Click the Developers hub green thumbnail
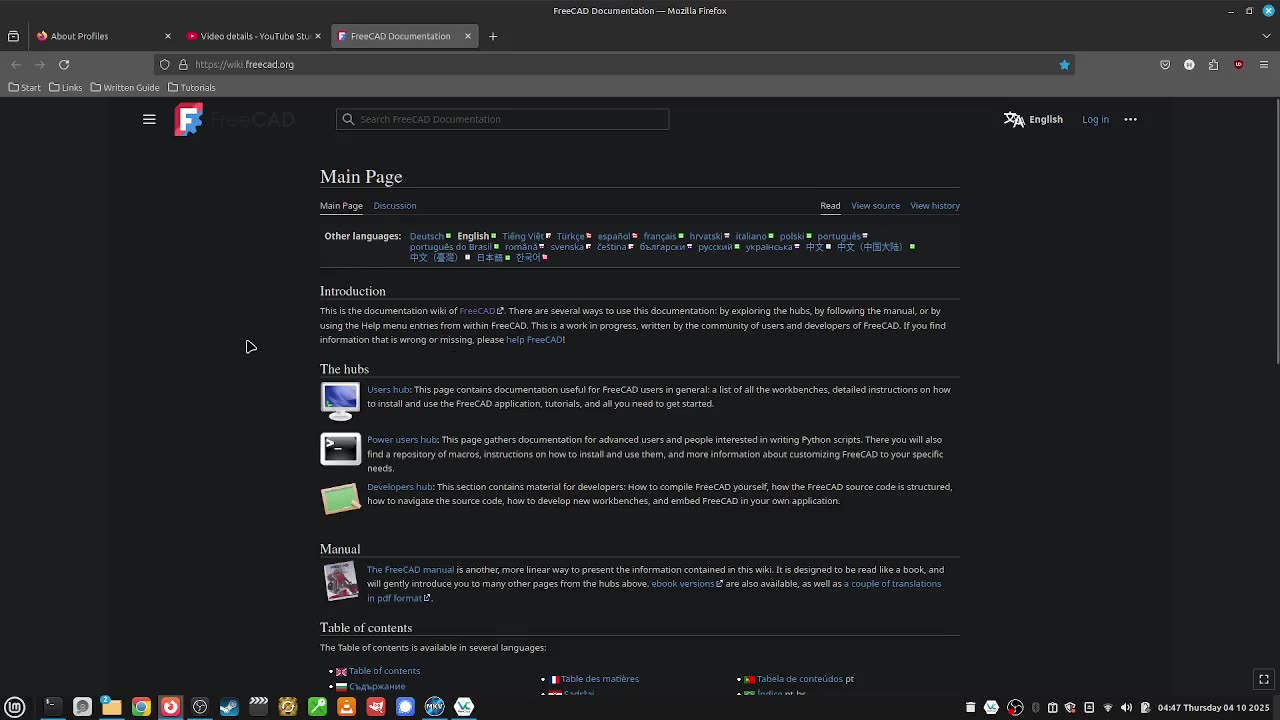The image size is (1280, 720). pyautogui.click(x=340, y=498)
